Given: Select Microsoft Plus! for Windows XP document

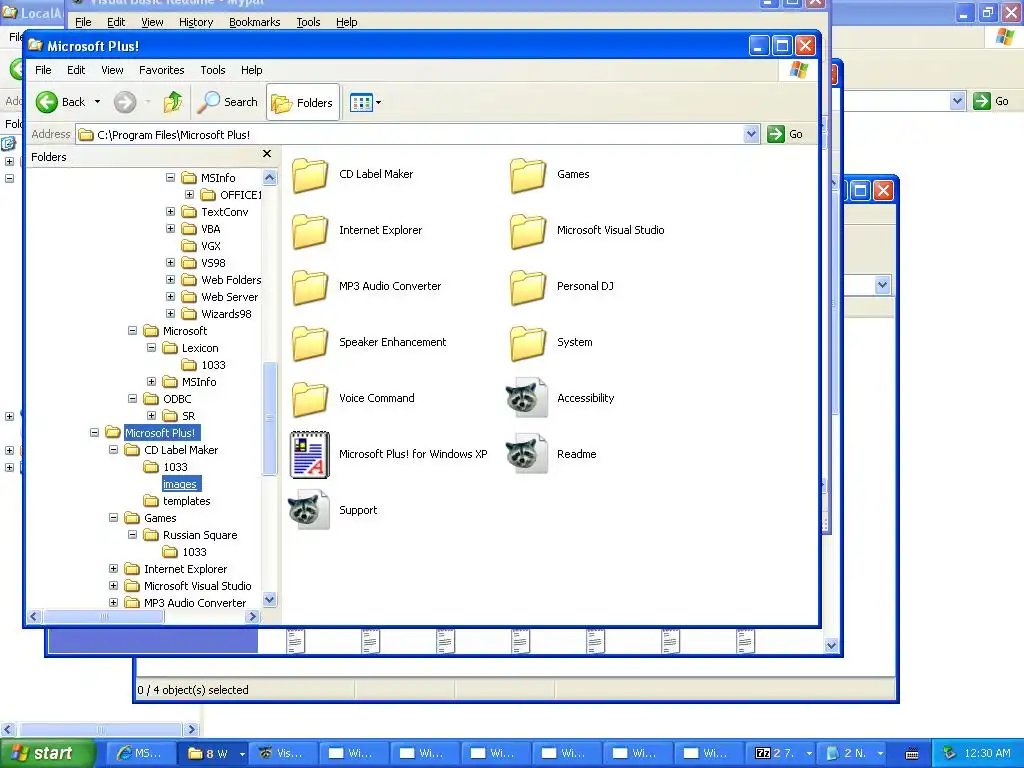Looking at the screenshot, I should tap(310, 455).
